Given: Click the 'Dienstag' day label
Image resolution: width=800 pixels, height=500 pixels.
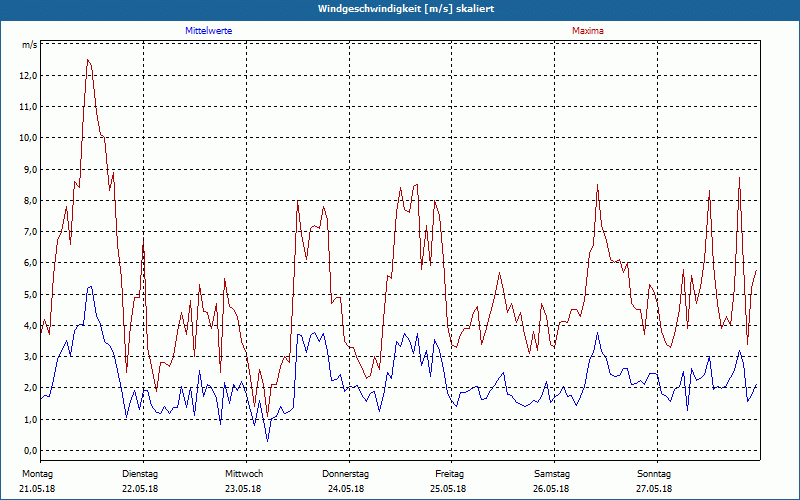Looking at the screenshot, I should tap(140, 474).
